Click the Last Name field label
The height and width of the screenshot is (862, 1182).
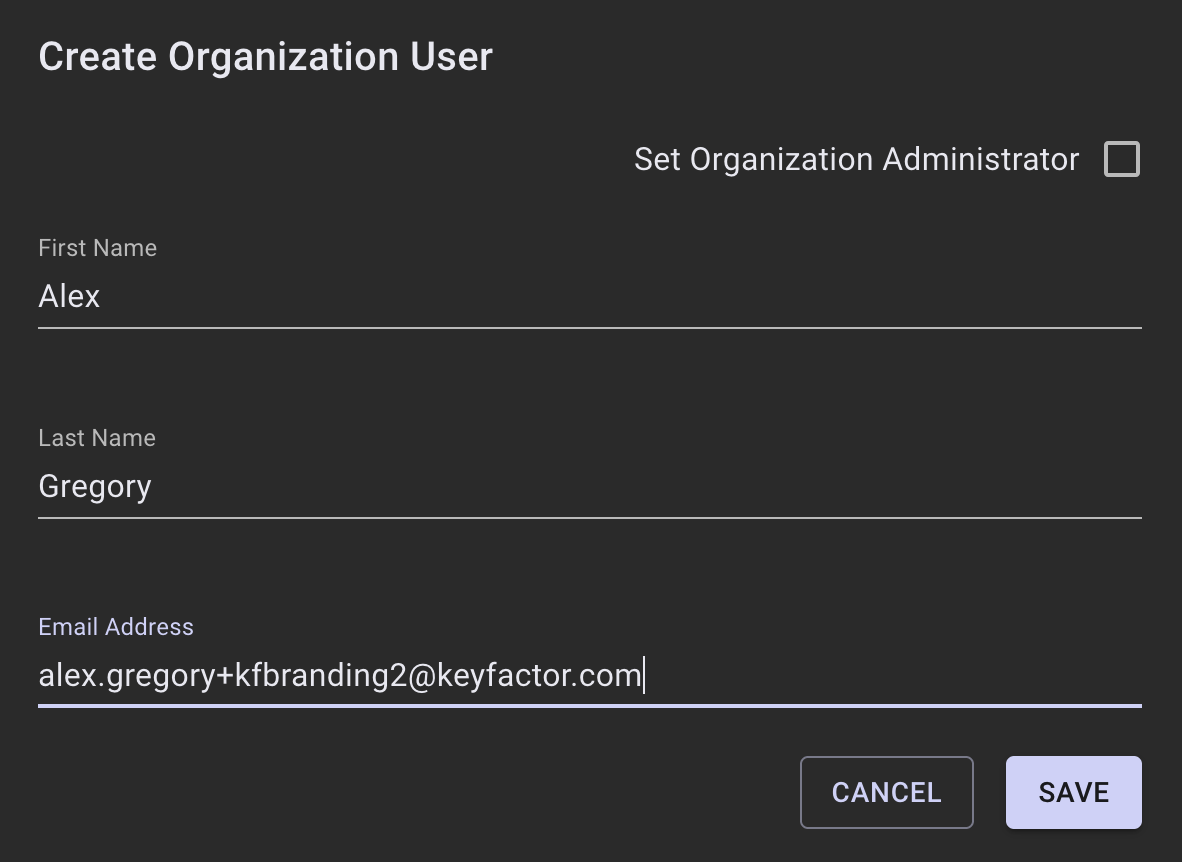coord(97,438)
